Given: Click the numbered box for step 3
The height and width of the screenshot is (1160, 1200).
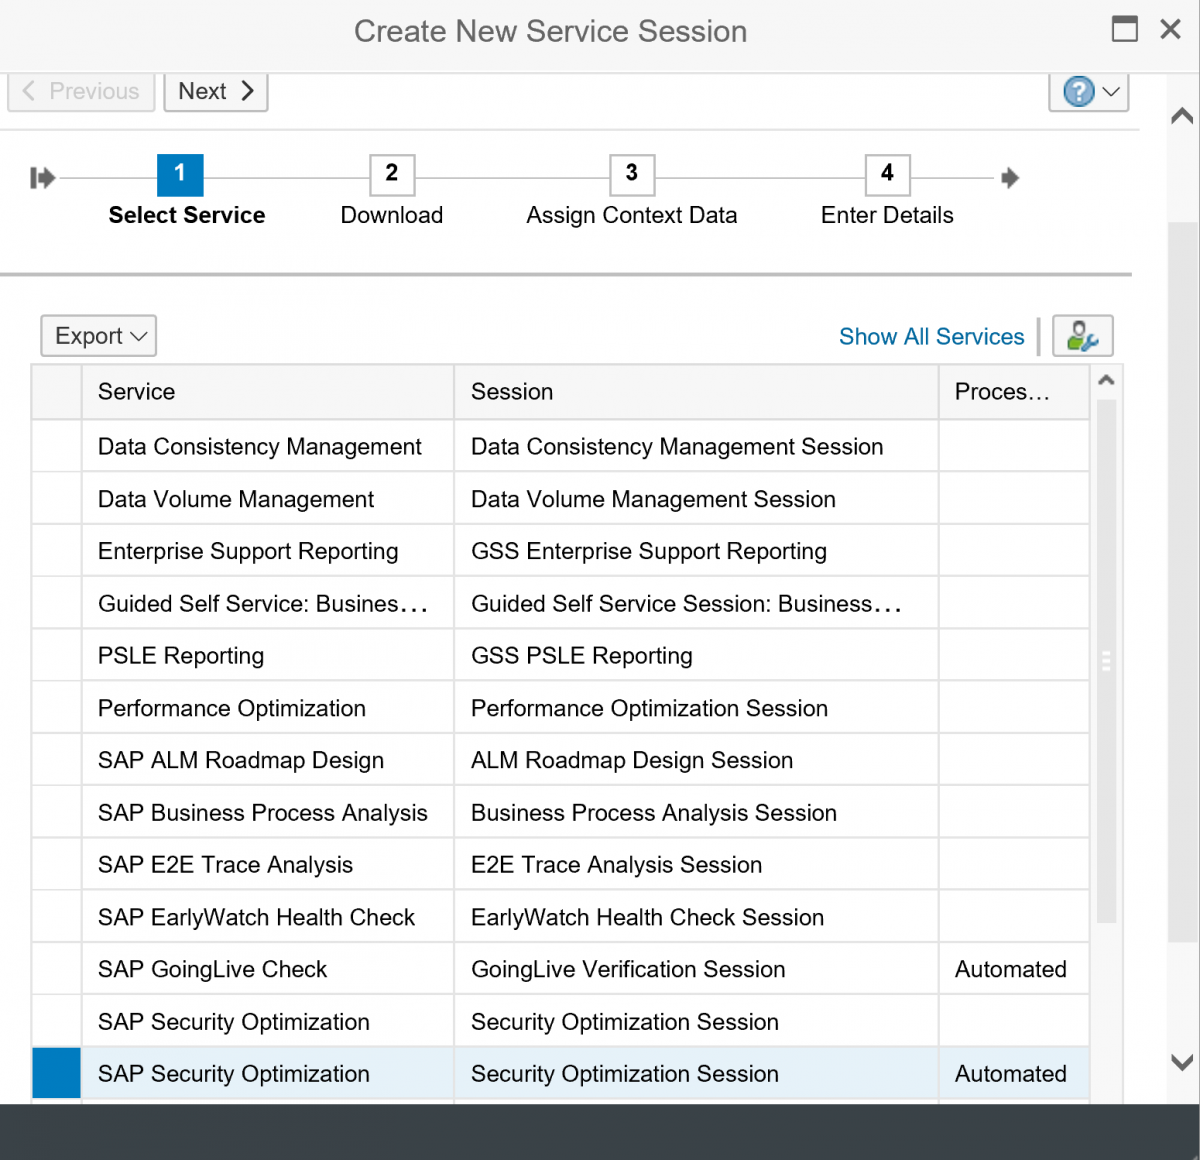Looking at the screenshot, I should (632, 174).
